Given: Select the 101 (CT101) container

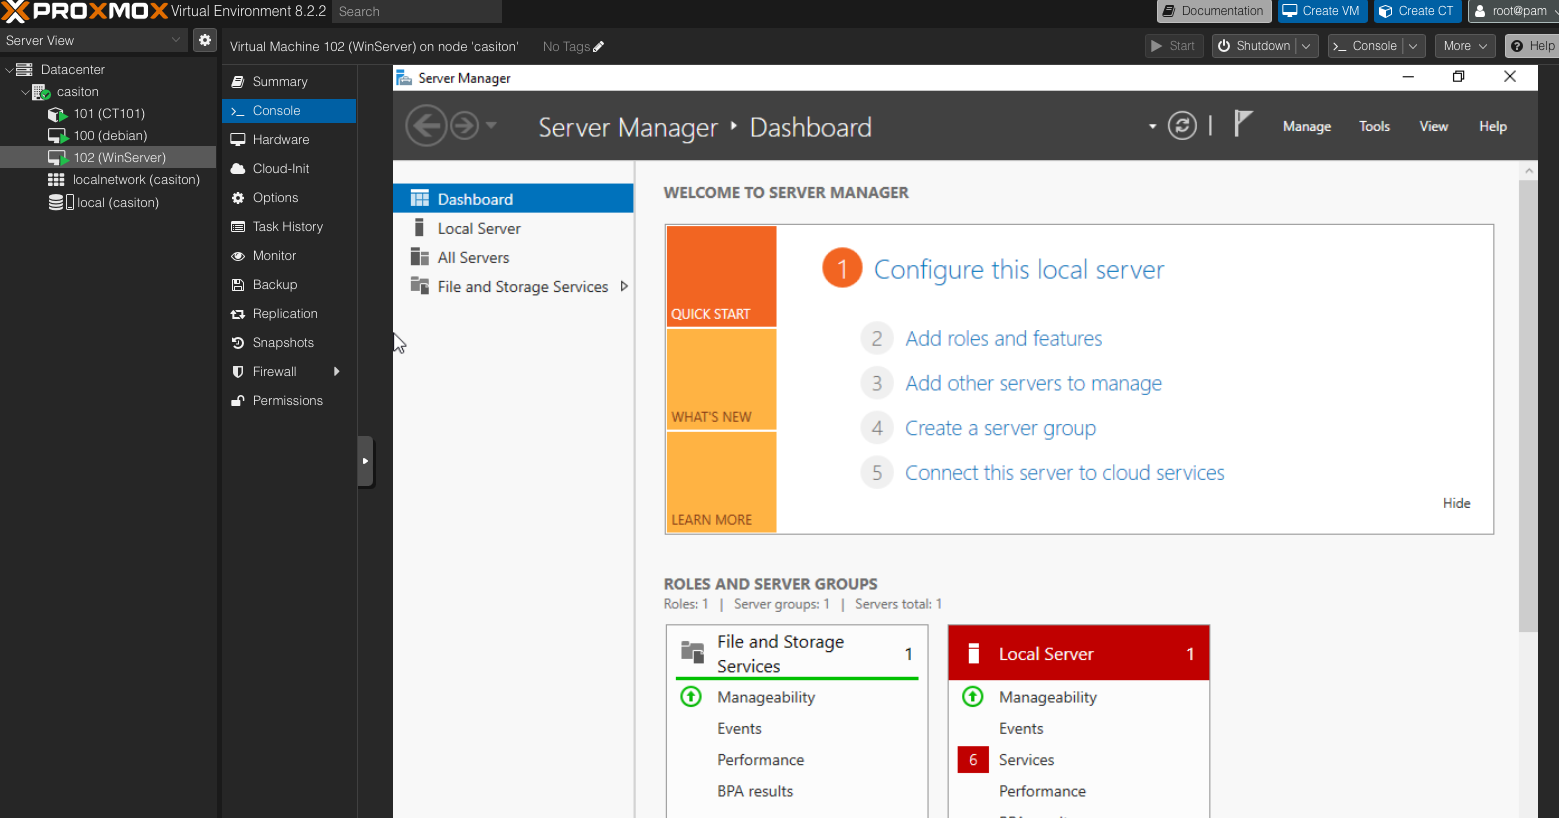Looking at the screenshot, I should tap(109, 114).
